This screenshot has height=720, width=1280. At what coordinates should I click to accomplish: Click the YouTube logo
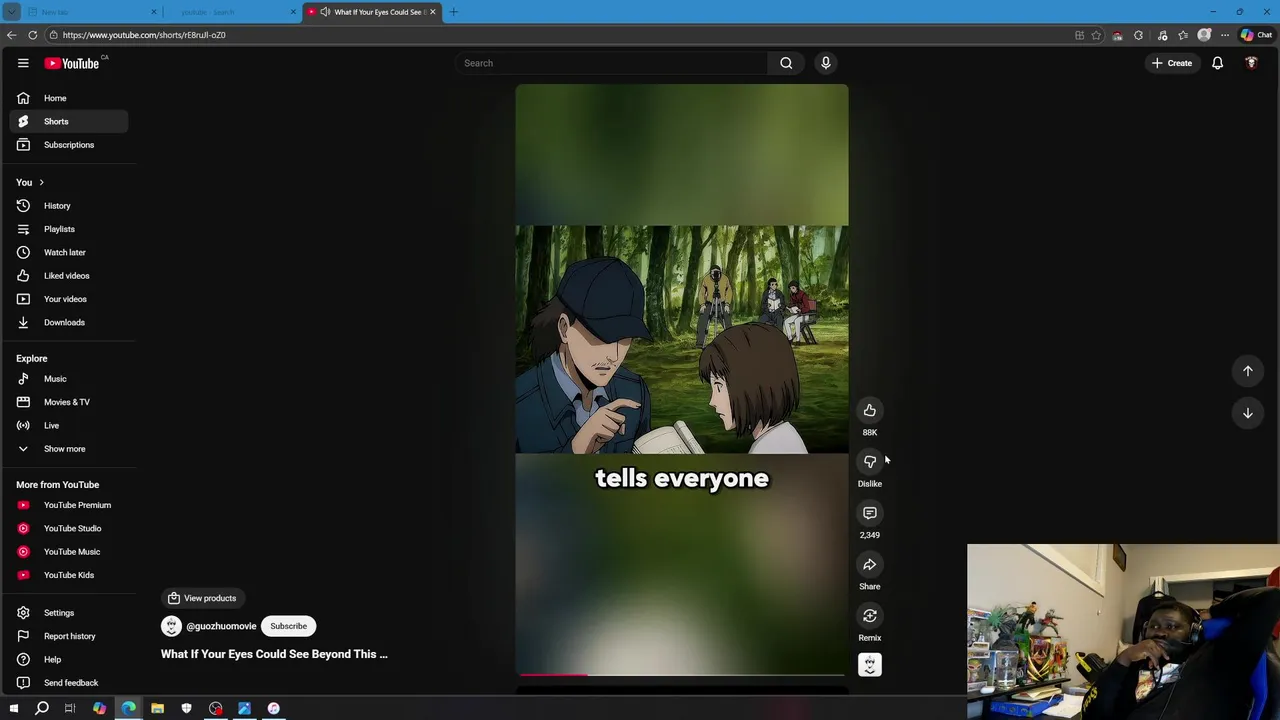click(72, 63)
